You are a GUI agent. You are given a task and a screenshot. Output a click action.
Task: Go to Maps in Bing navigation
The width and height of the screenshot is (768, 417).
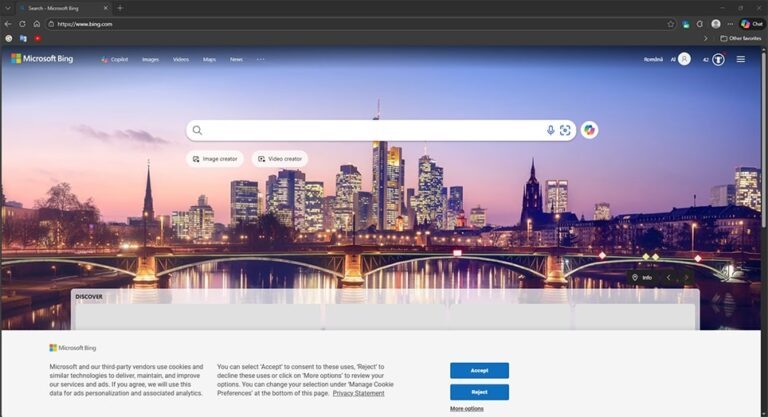tap(209, 59)
